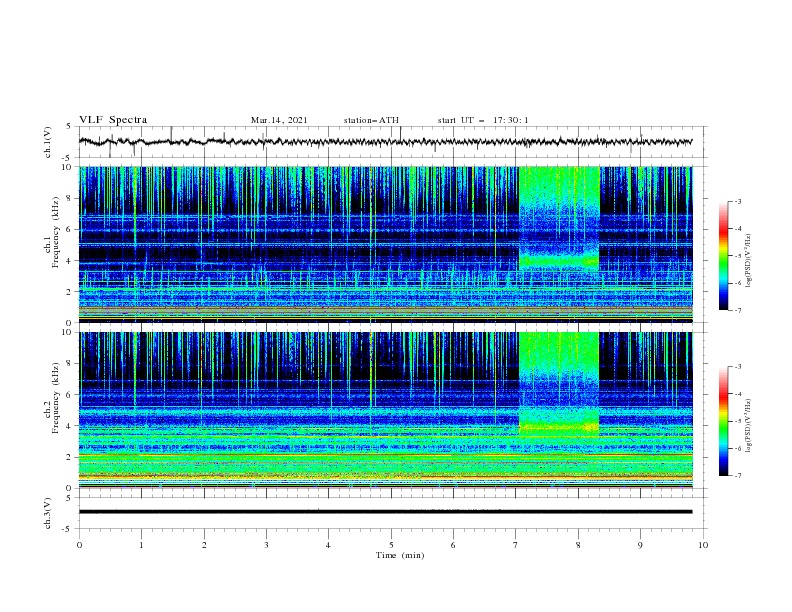The image size is (792, 612).
Task: Click the "start UT = 17:30:1" label
Action: [483, 120]
